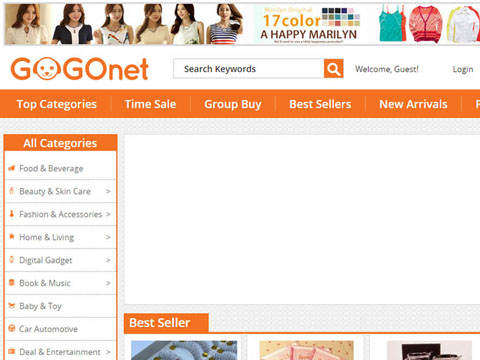Expand the Beauty & Skin Care submenu arrow

[108, 191]
